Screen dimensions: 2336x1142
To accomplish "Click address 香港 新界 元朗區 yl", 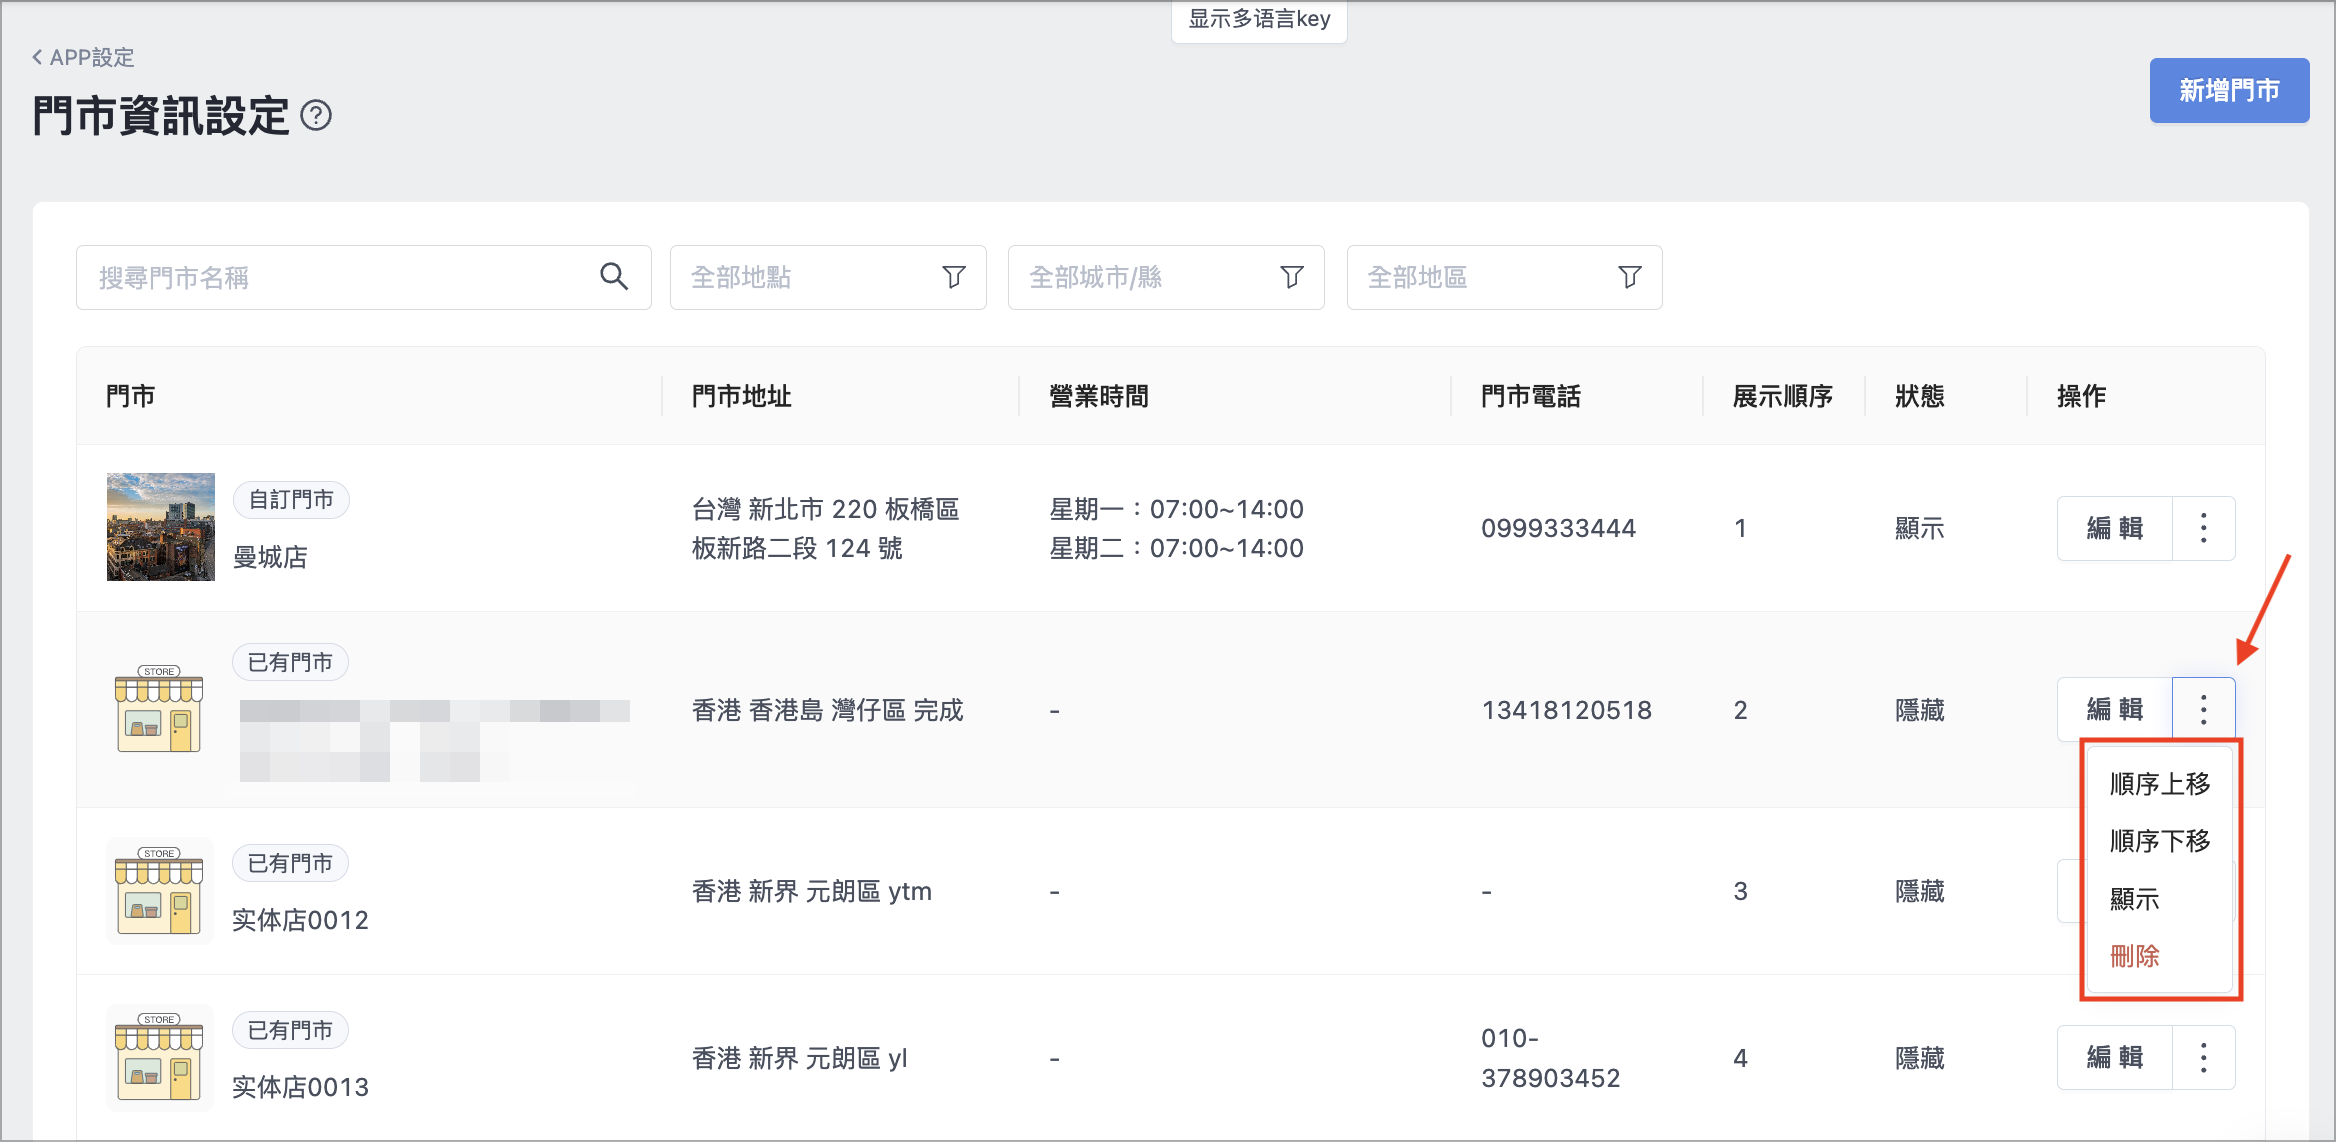I will (799, 1058).
